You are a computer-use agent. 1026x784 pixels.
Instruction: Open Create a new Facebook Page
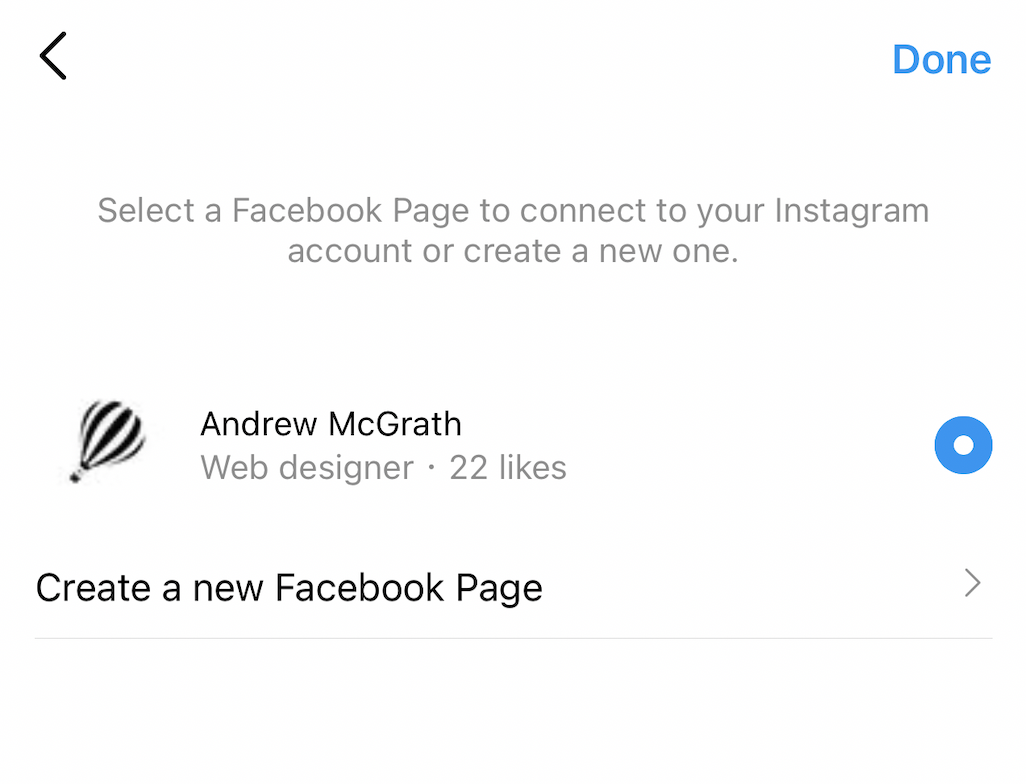[289, 587]
